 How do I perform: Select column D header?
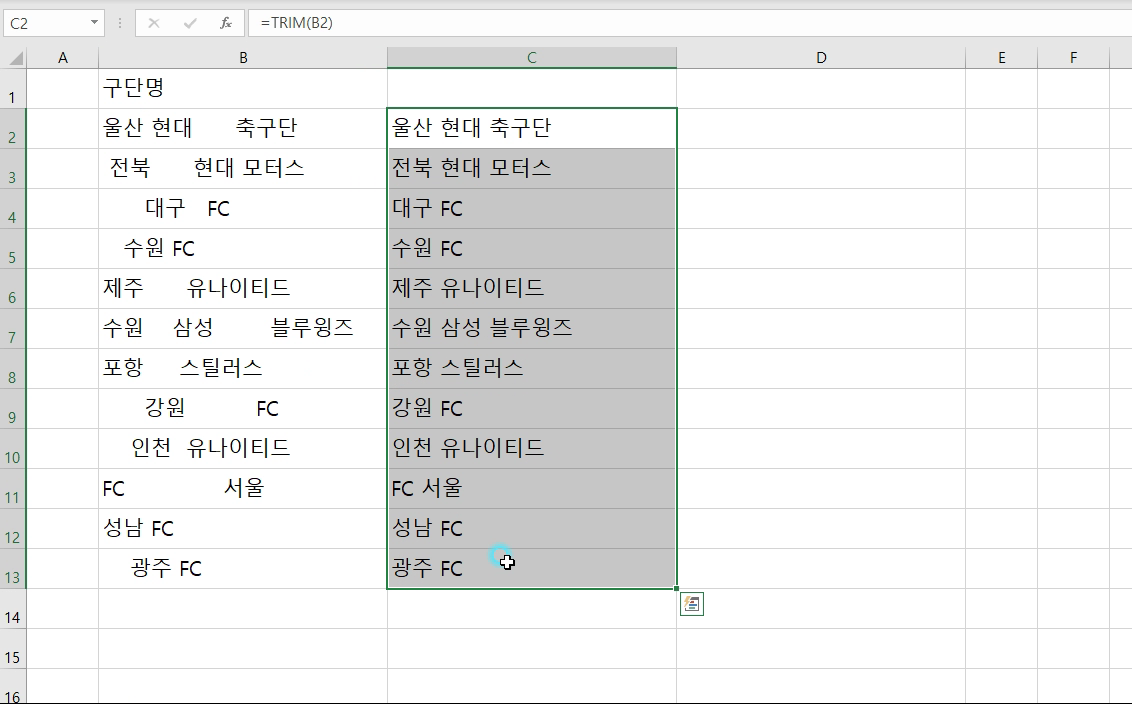click(x=821, y=58)
